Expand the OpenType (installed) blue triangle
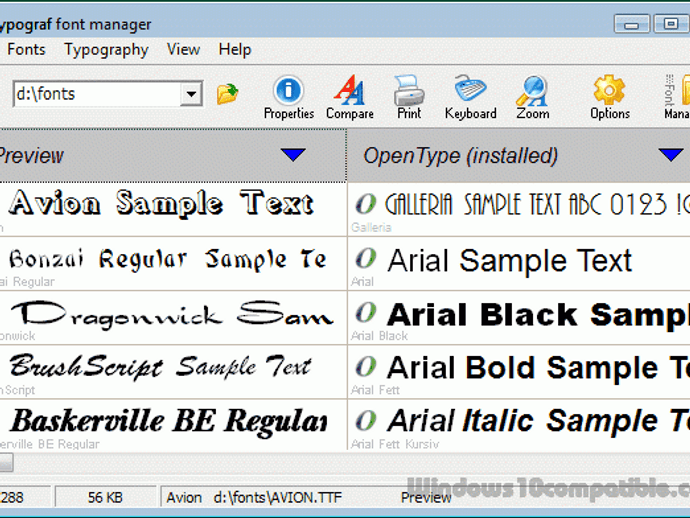Viewport: 690px width, 518px height. coord(671,154)
